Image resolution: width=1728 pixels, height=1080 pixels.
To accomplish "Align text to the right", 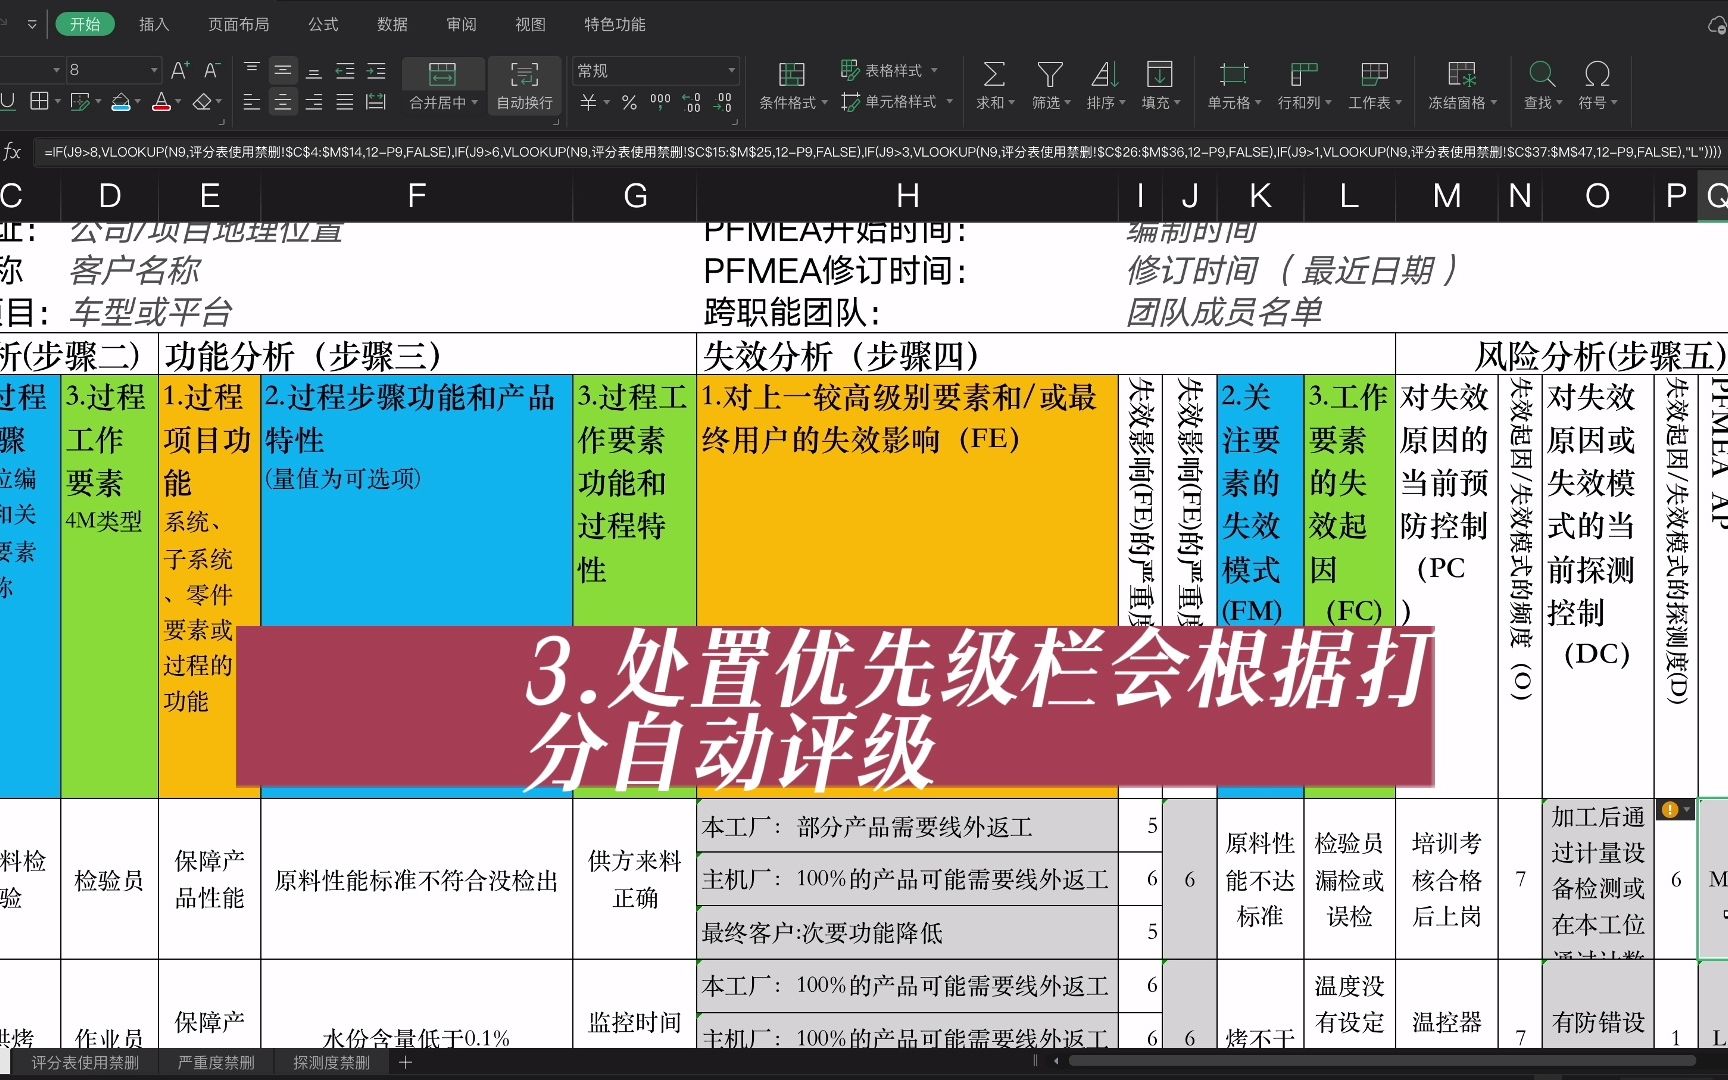I will (x=314, y=102).
